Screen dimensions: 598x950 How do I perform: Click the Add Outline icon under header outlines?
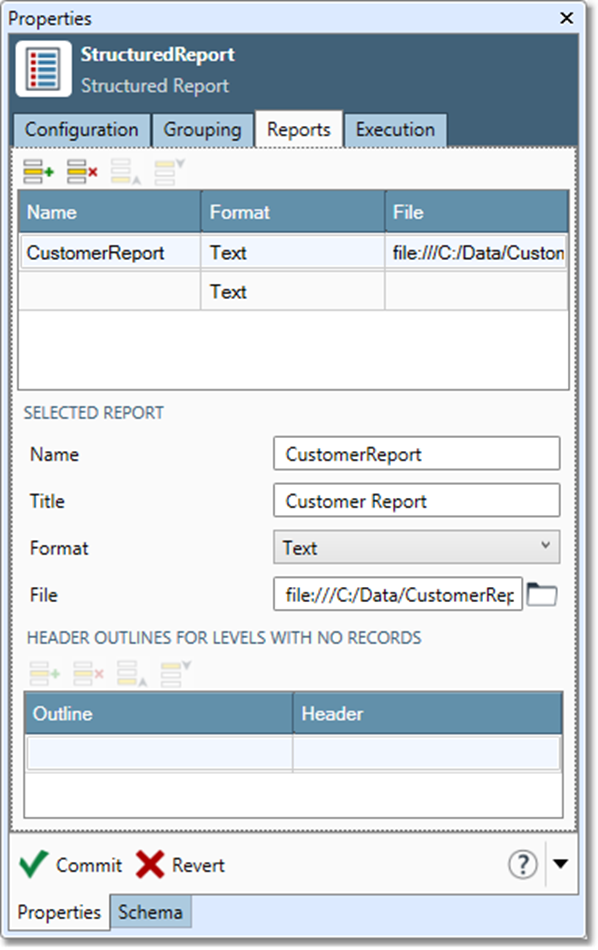44,674
